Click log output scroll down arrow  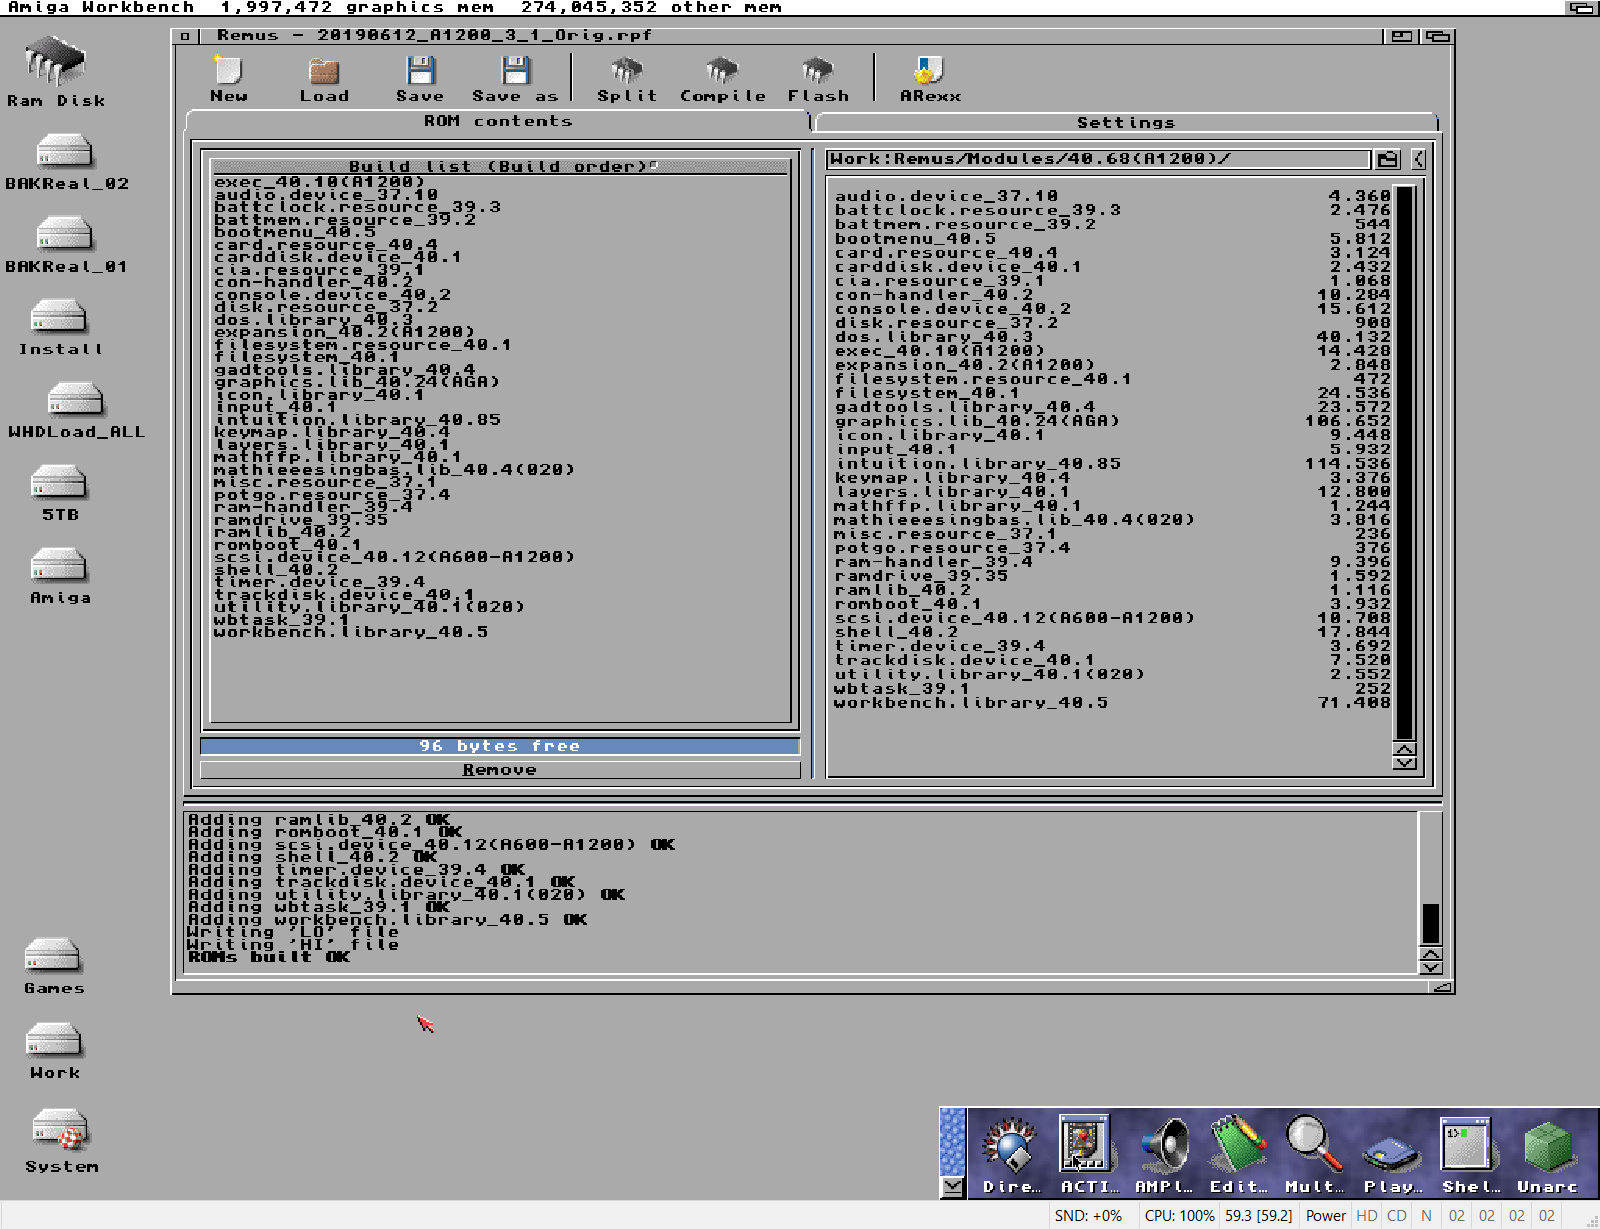coord(1431,967)
